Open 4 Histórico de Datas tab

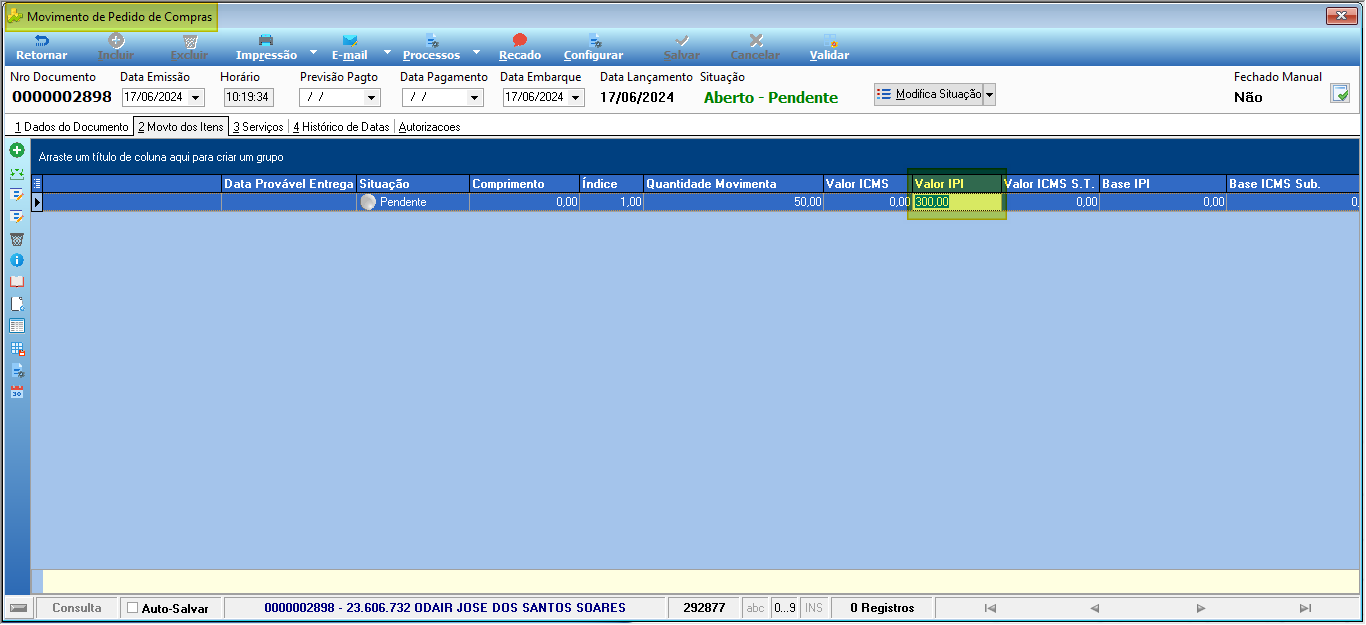tap(342, 127)
